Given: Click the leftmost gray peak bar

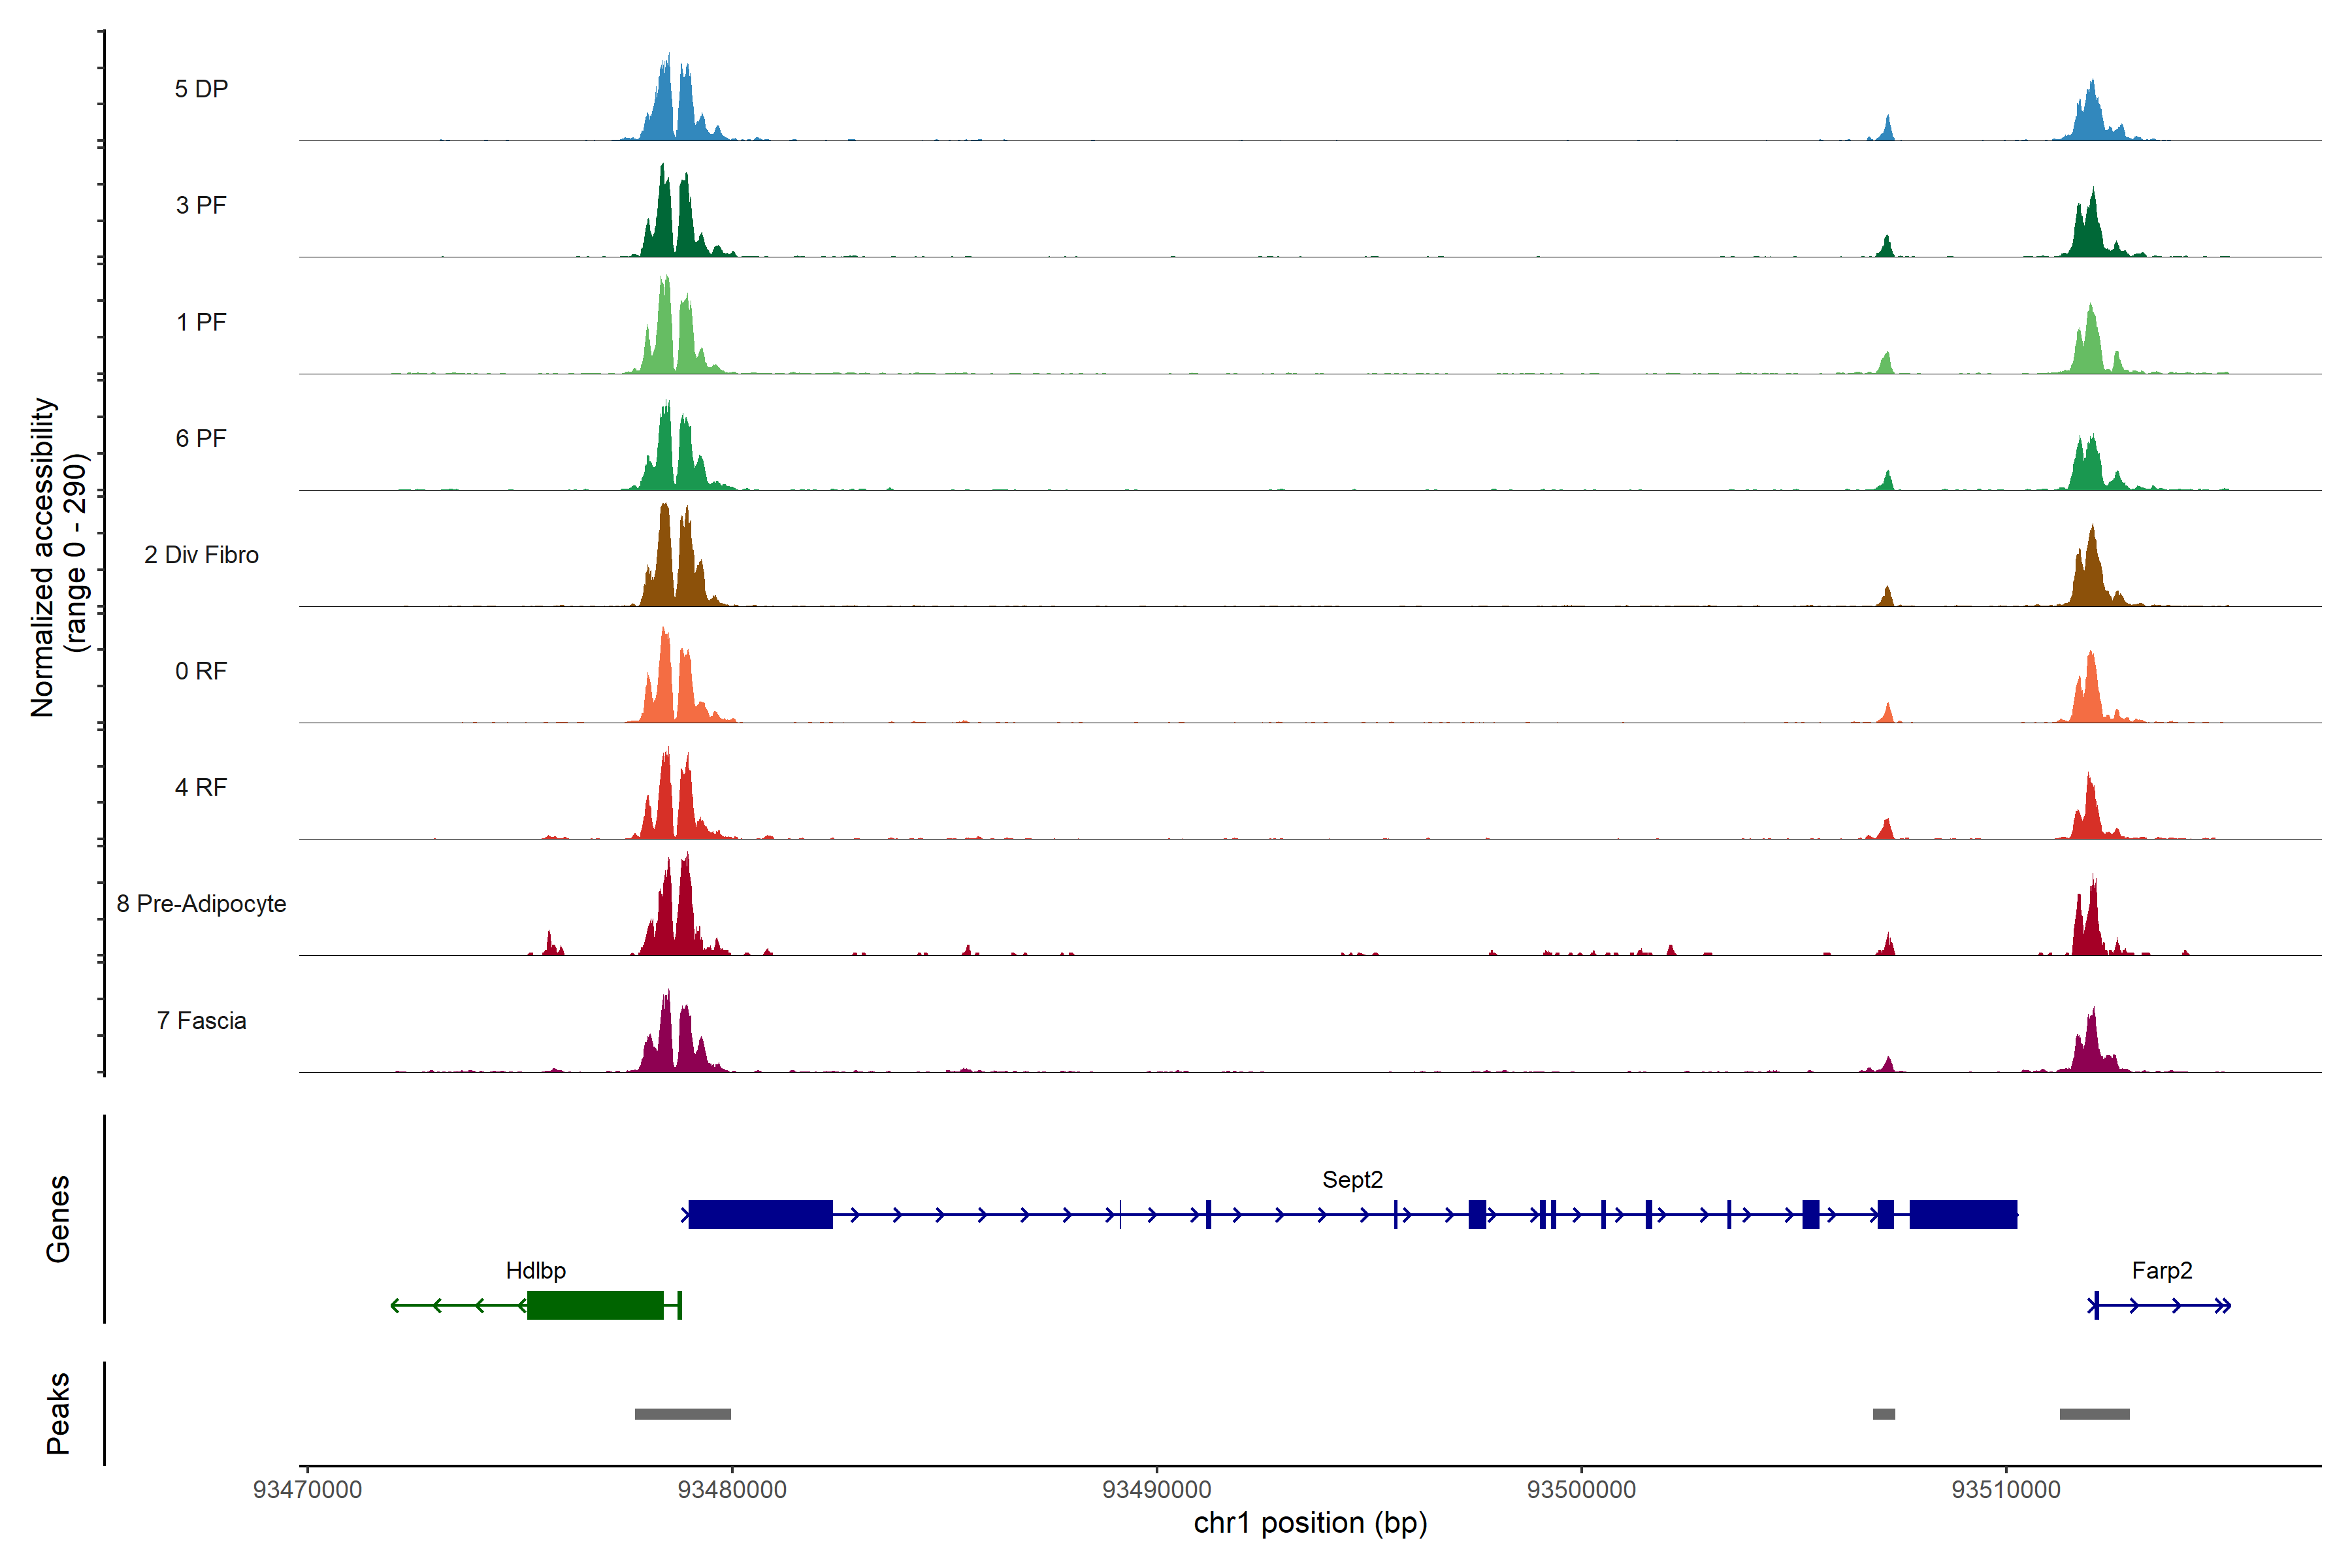Looking at the screenshot, I should (682, 1414).
